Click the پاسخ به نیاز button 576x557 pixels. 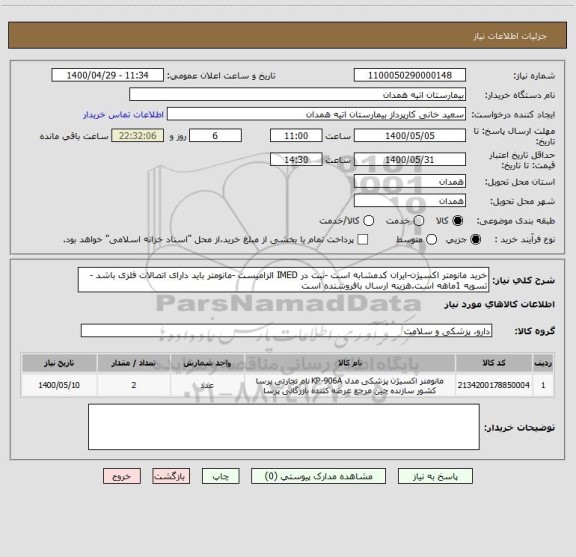[435, 476]
